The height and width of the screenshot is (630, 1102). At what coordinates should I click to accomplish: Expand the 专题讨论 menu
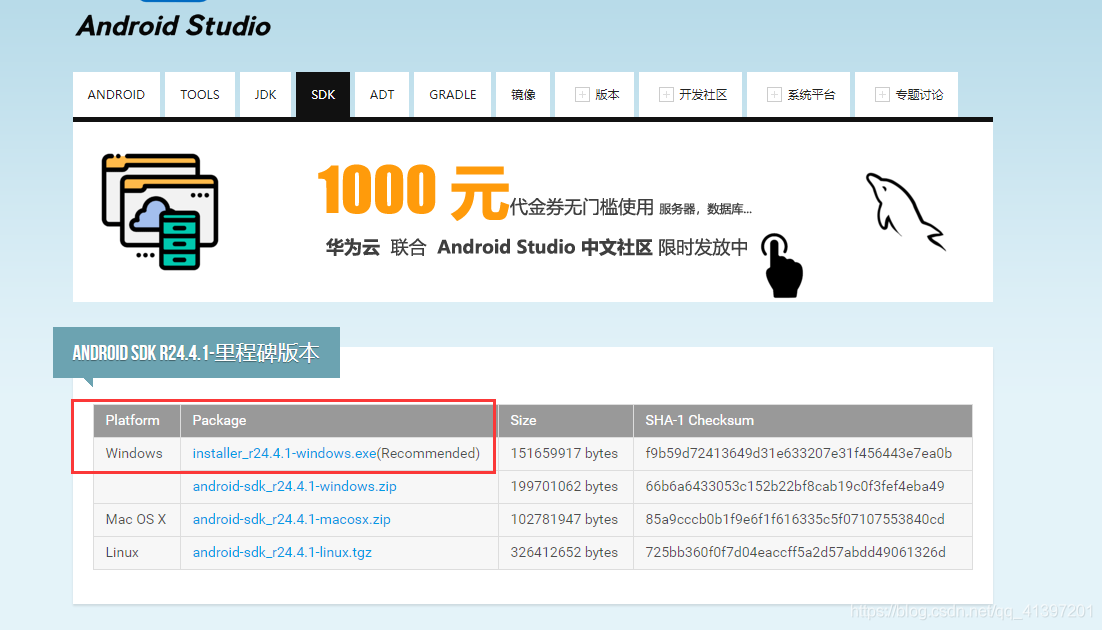click(908, 94)
